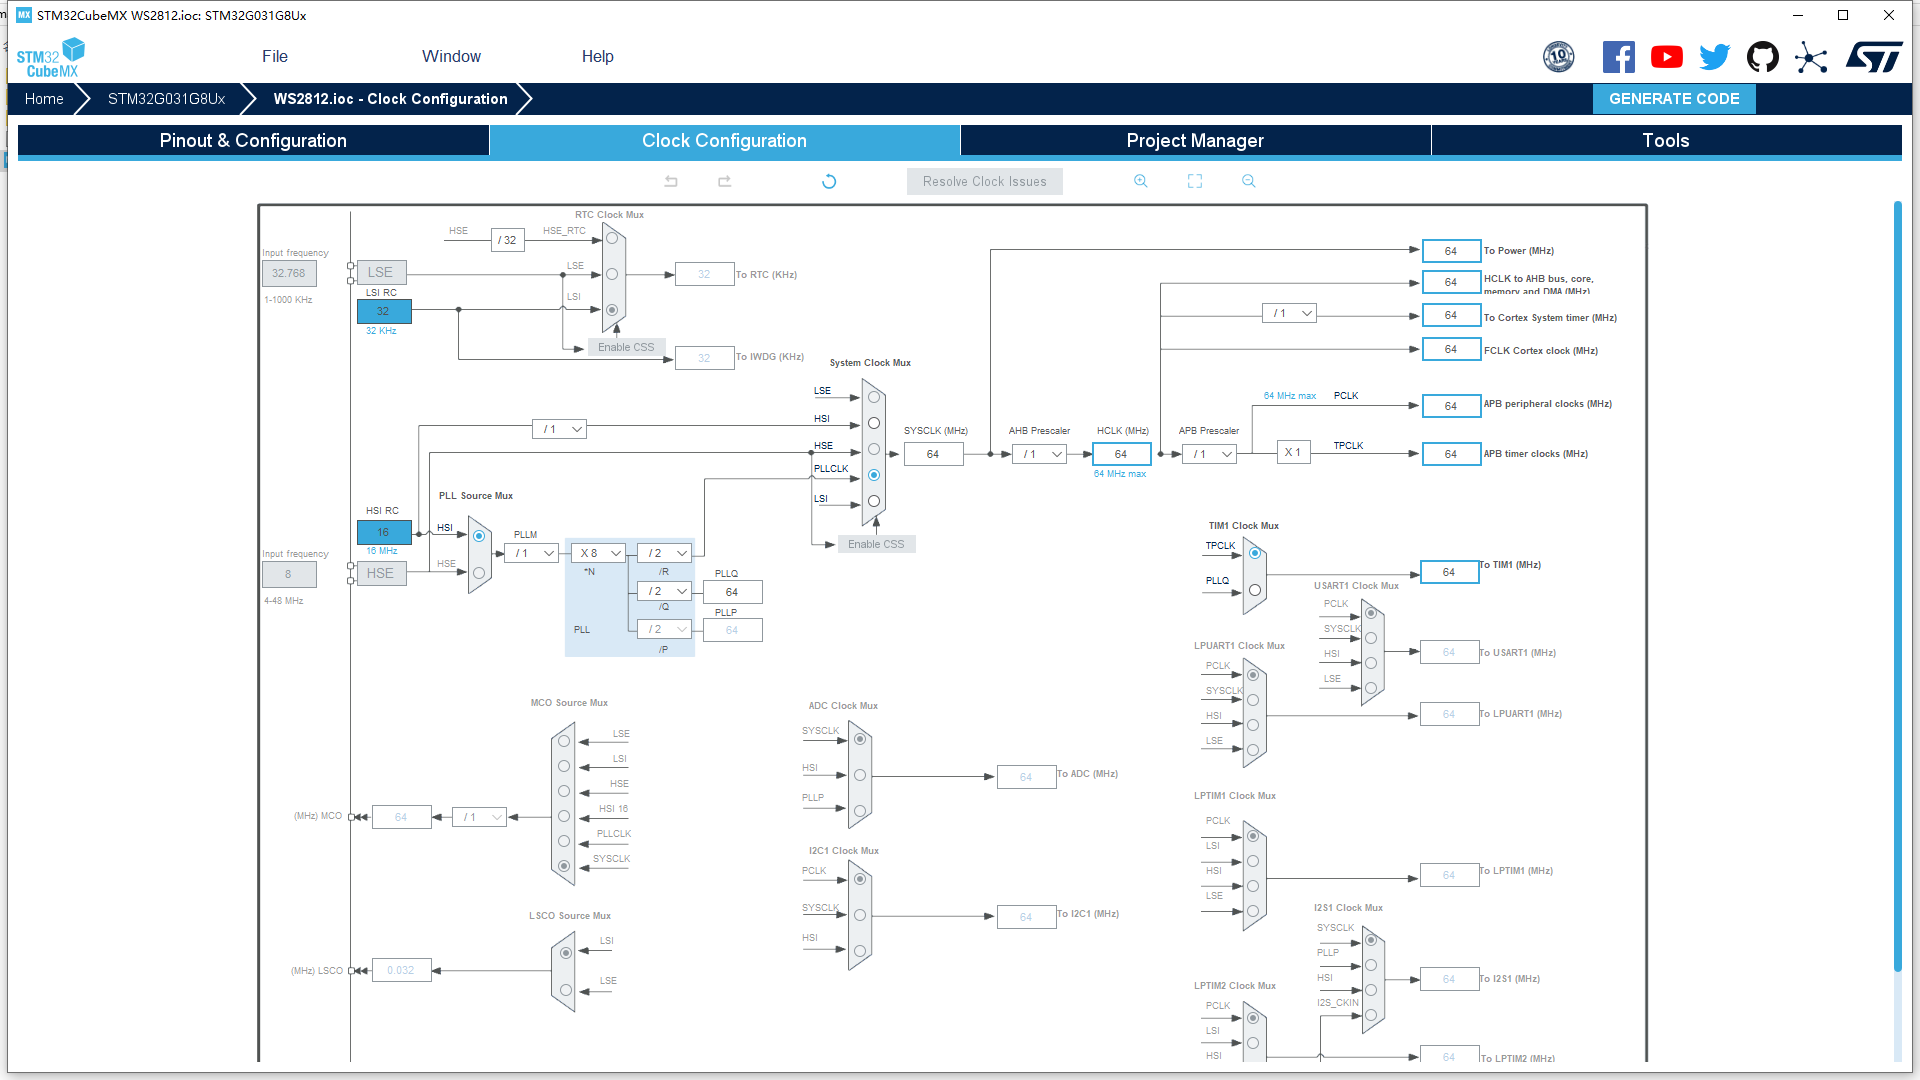Open the PLL /R divider dropdown

point(665,553)
